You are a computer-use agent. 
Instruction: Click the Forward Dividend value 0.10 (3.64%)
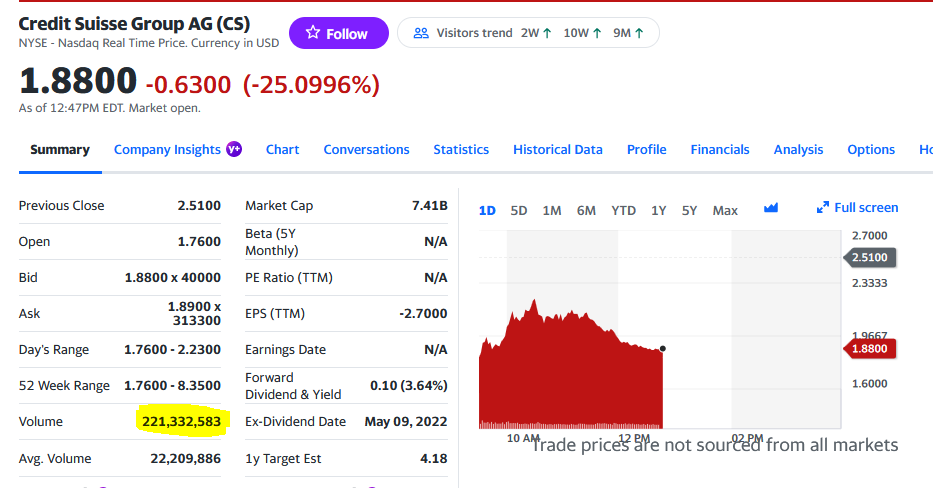coord(409,386)
